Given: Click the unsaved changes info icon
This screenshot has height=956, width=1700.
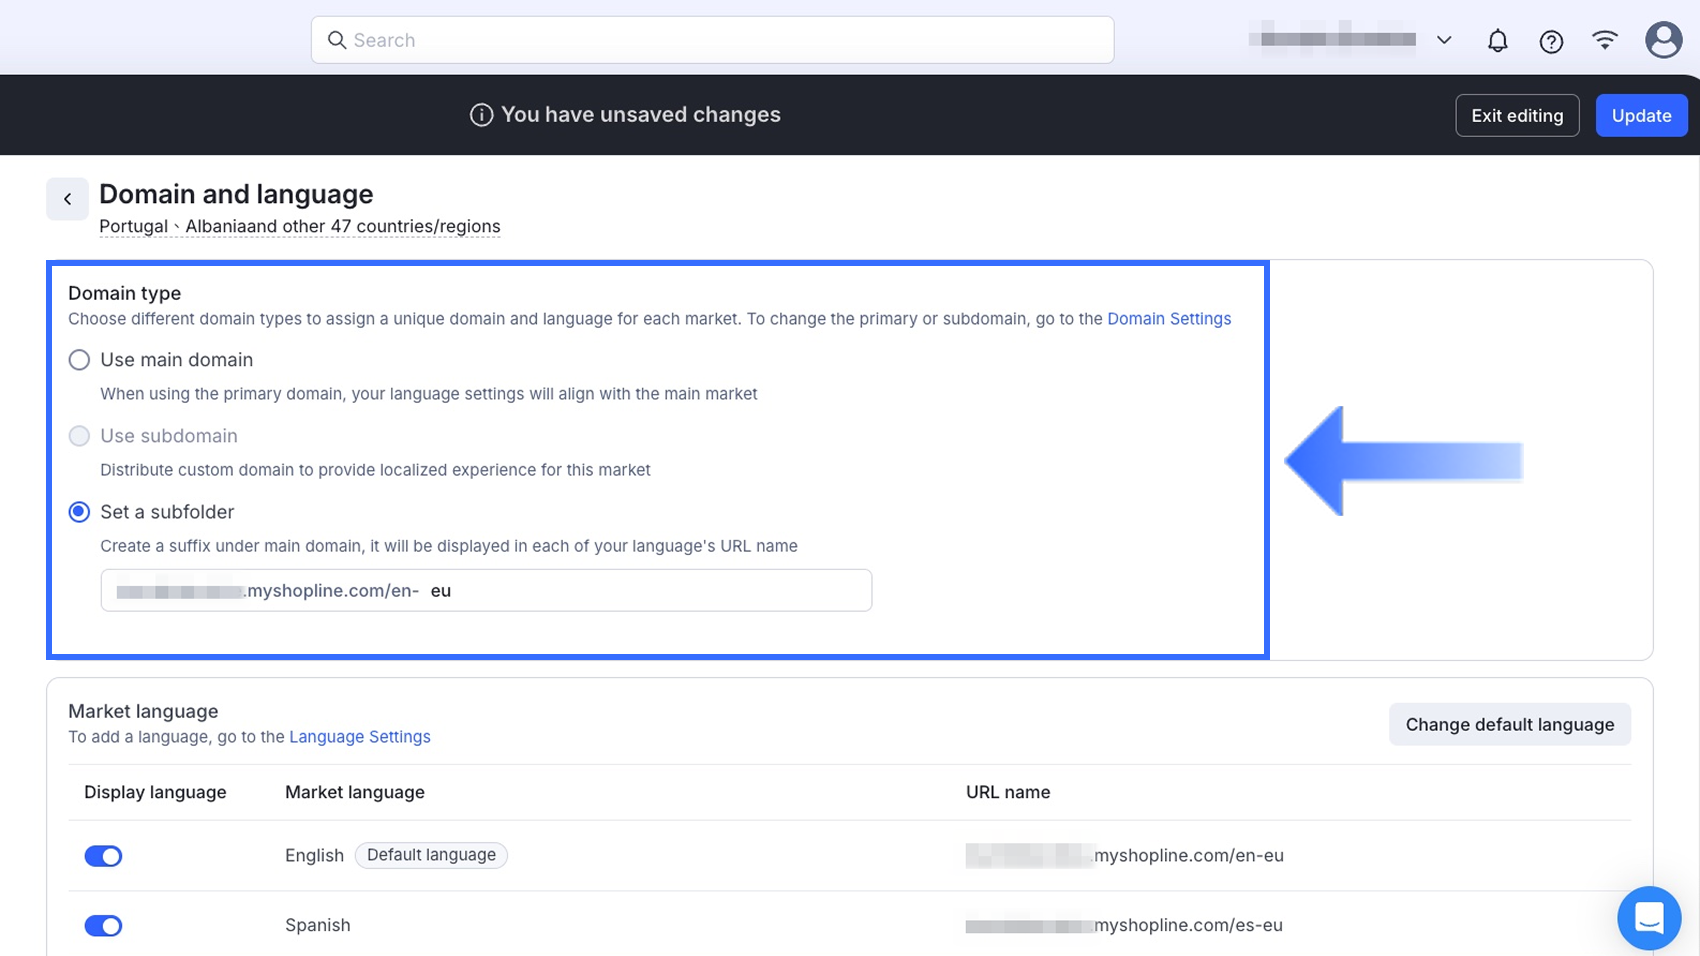Looking at the screenshot, I should click(481, 115).
